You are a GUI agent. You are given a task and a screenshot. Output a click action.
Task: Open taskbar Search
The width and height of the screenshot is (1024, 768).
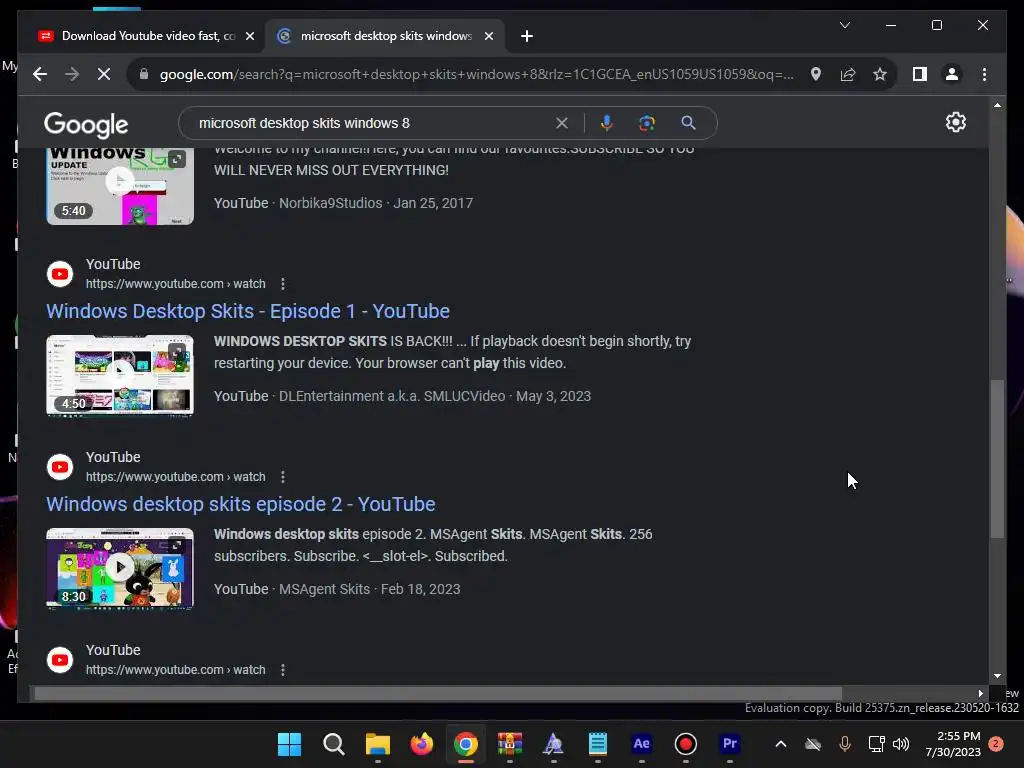(334, 744)
